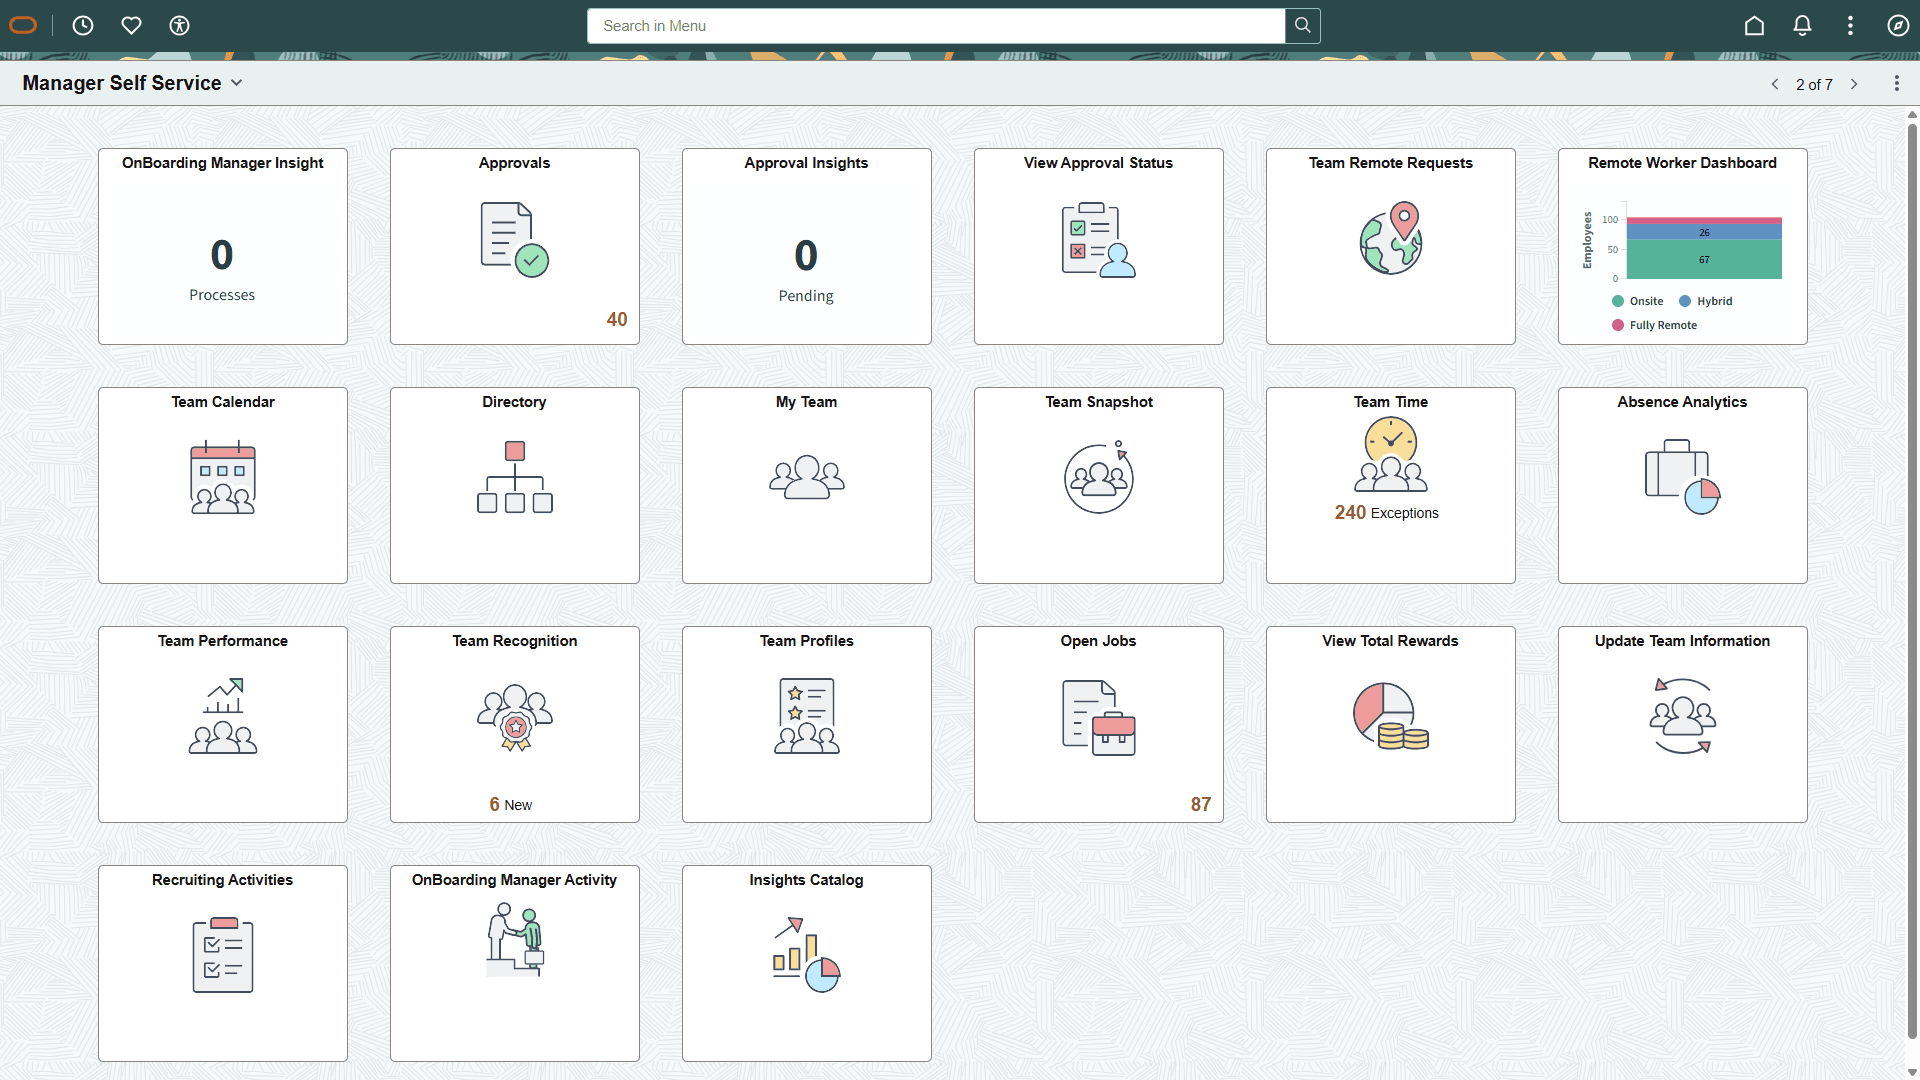The image size is (1920, 1080).
Task: Click the search magnifier button
Action: coord(1302,26)
